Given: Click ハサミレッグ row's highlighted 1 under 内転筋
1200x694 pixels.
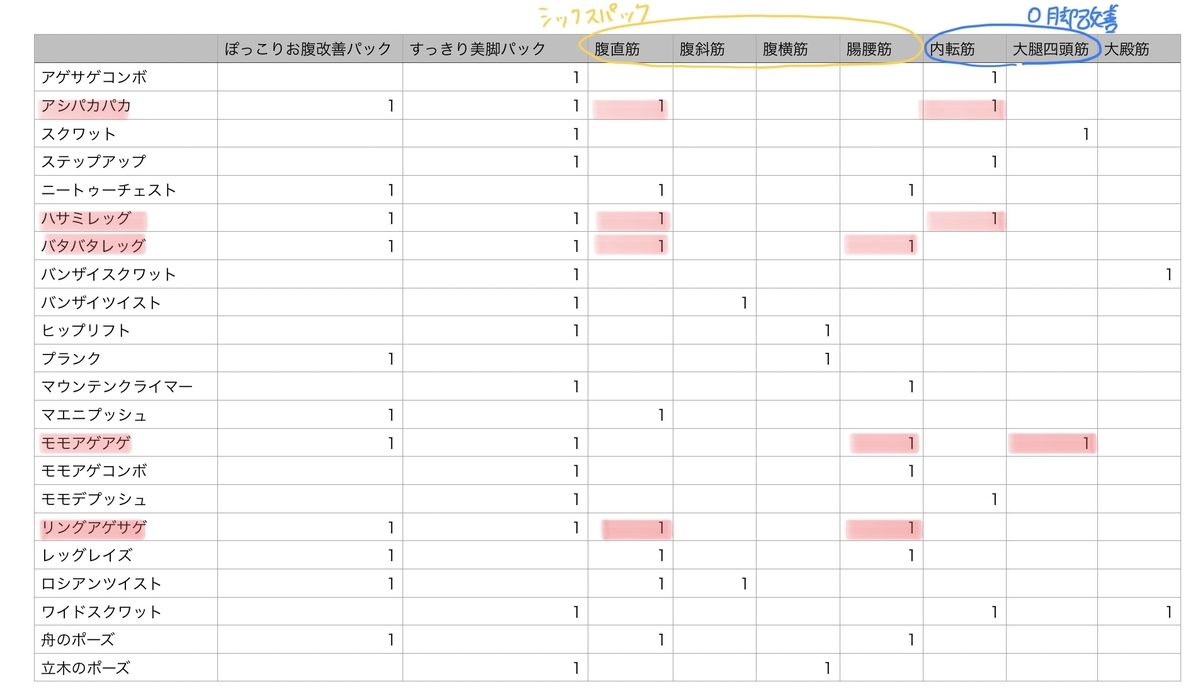Looking at the screenshot, I should [995, 218].
